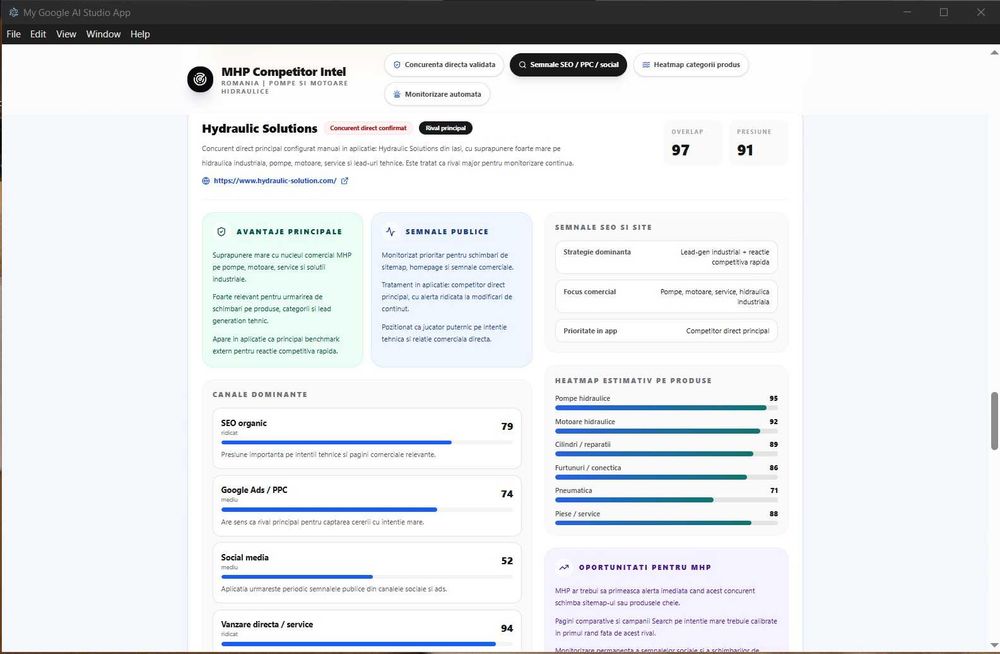Maximize the application window

pyautogui.click(x=944, y=12)
